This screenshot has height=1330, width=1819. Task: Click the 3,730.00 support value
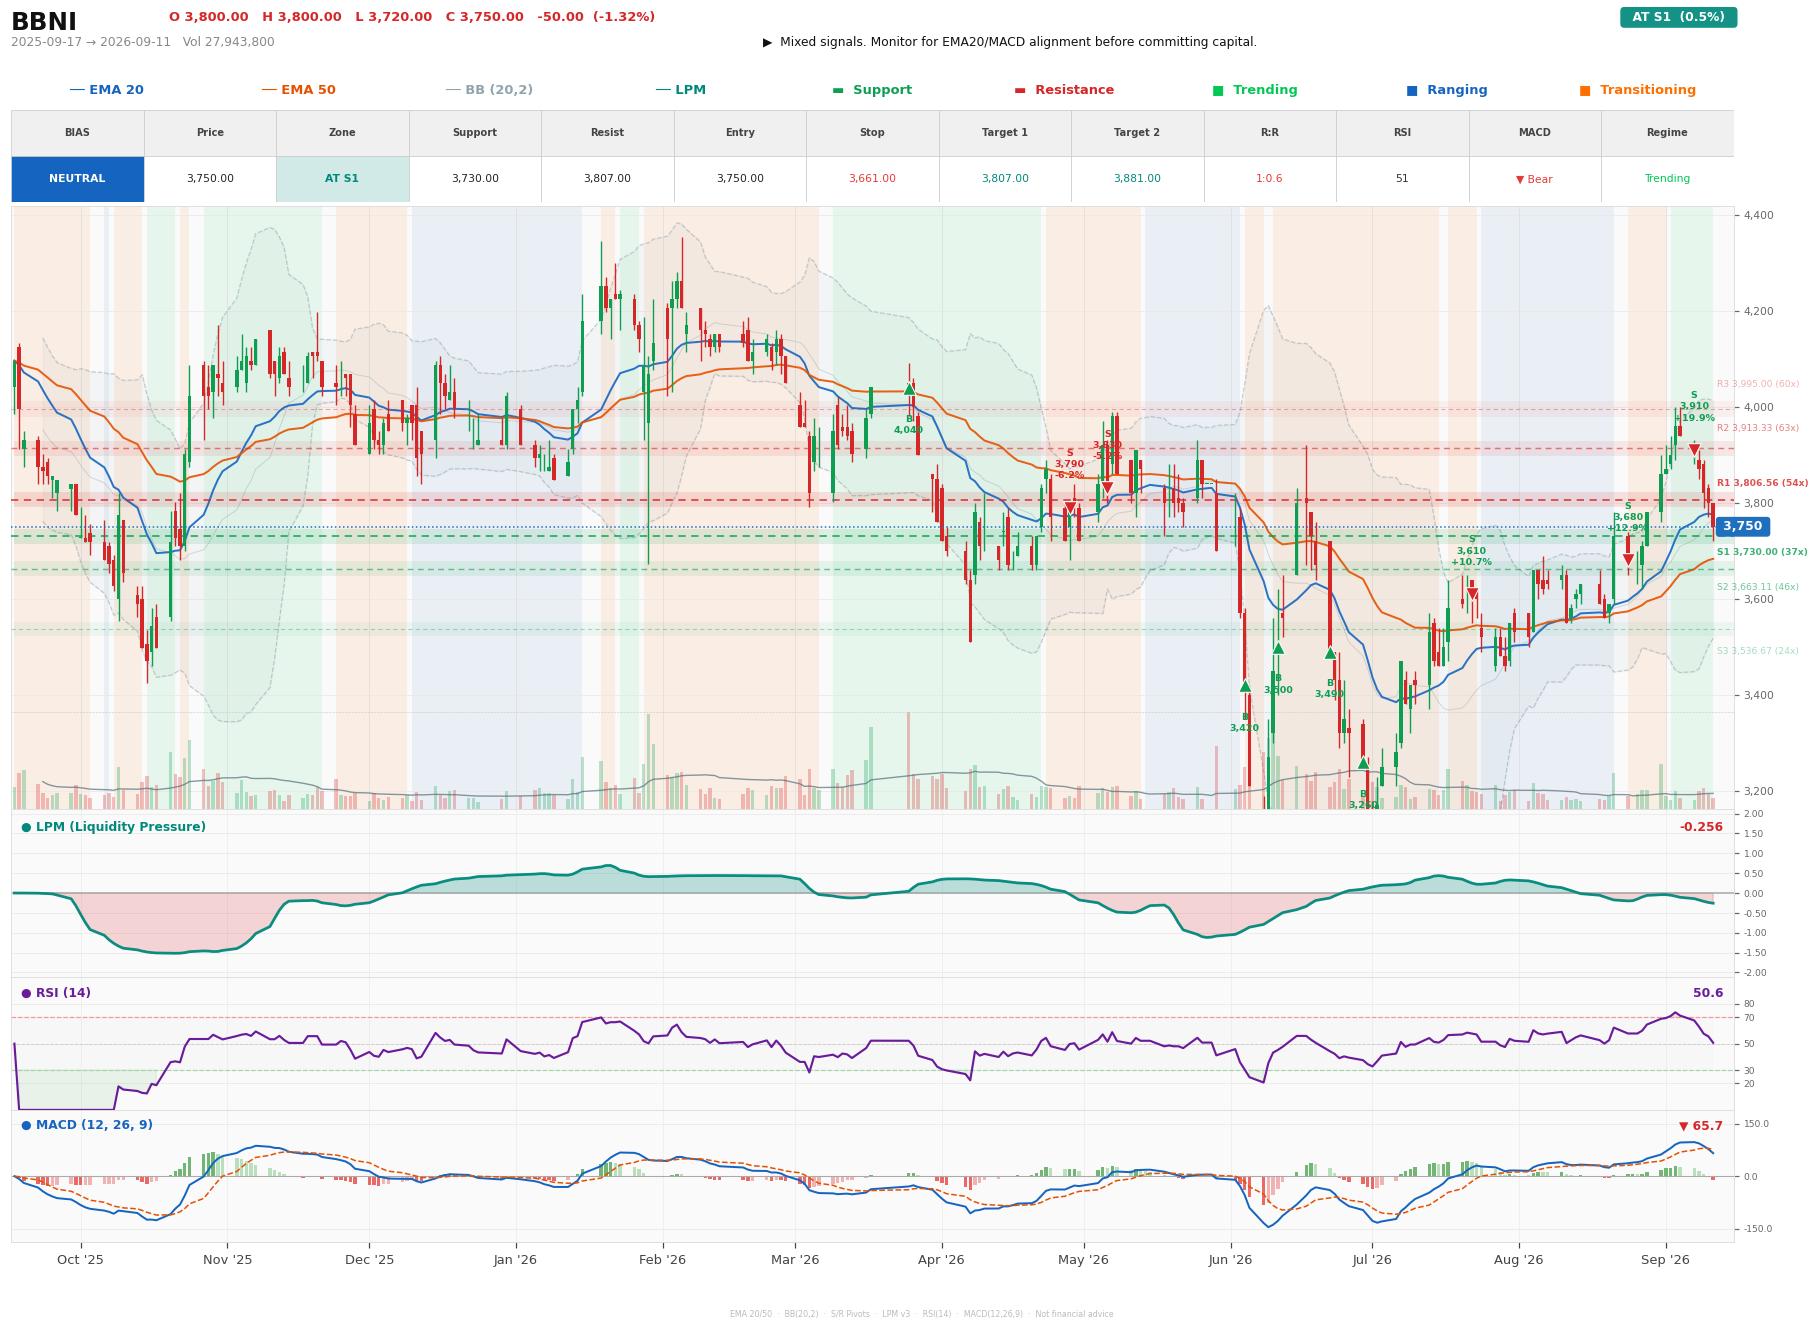coord(475,179)
